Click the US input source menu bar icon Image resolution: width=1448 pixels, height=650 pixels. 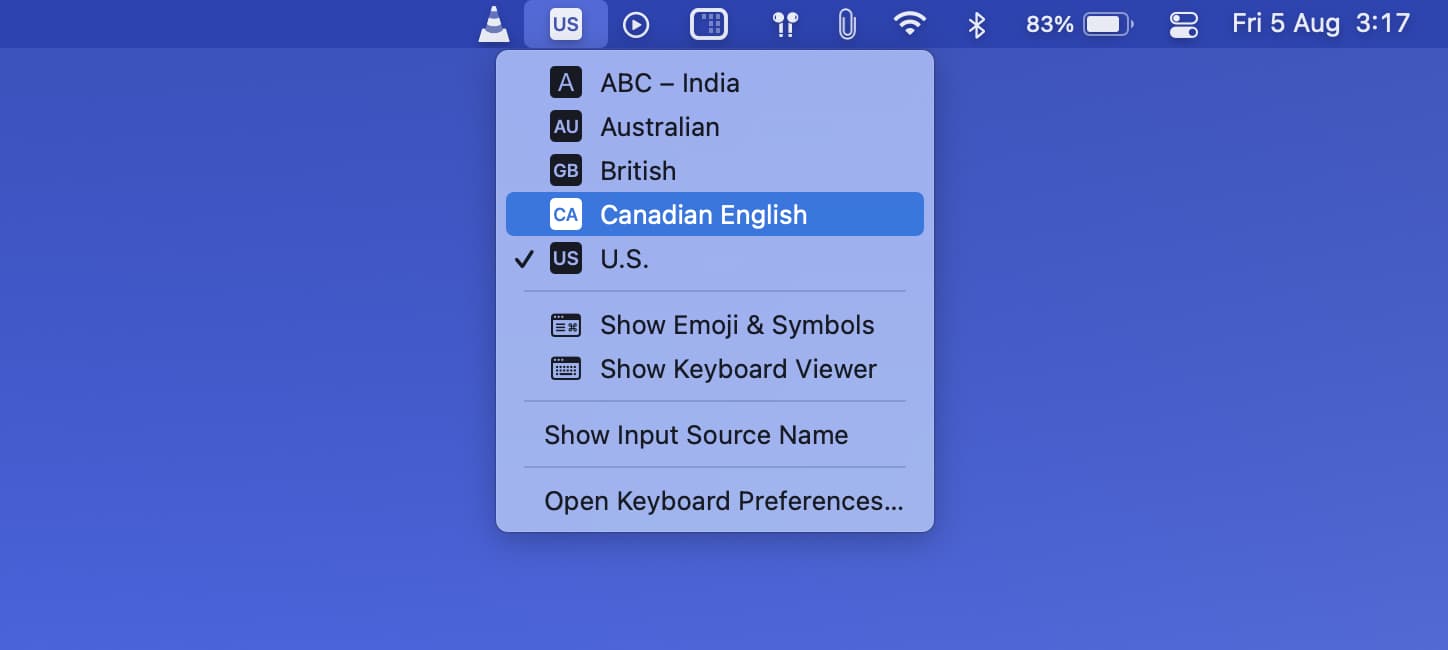click(x=566, y=24)
